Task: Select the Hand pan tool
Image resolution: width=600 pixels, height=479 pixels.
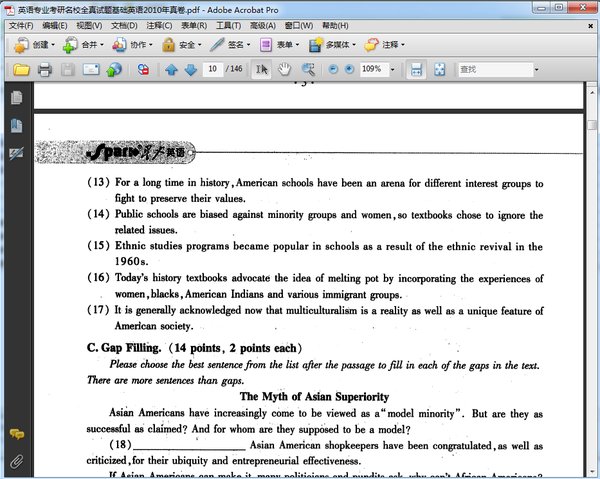Action: click(285, 69)
